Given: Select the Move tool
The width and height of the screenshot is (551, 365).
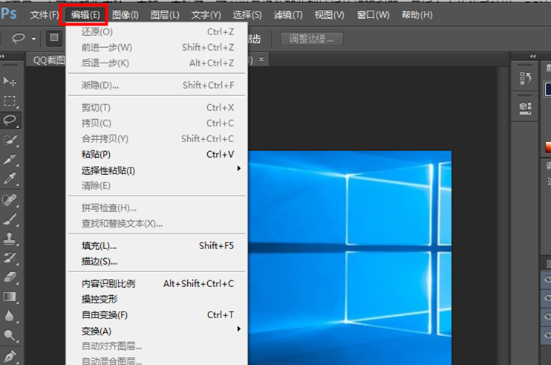Looking at the screenshot, I should coord(9,82).
